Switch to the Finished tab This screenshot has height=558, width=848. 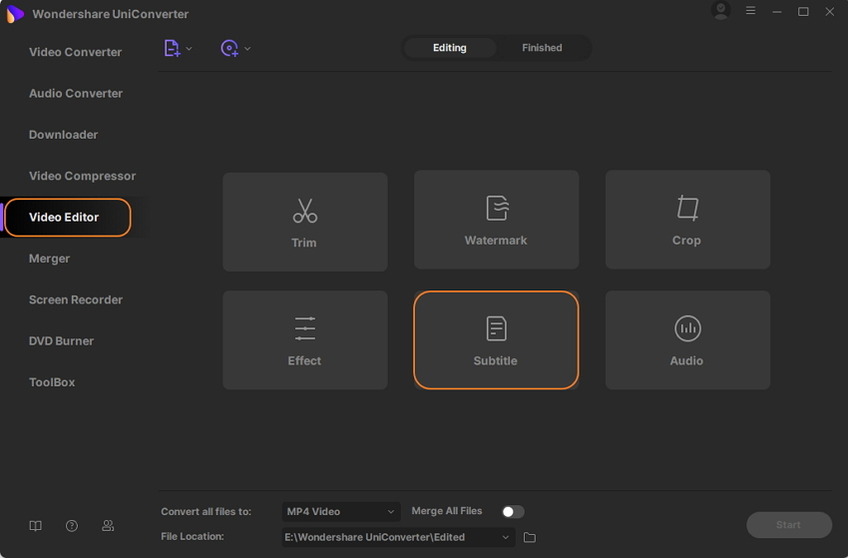pos(542,48)
